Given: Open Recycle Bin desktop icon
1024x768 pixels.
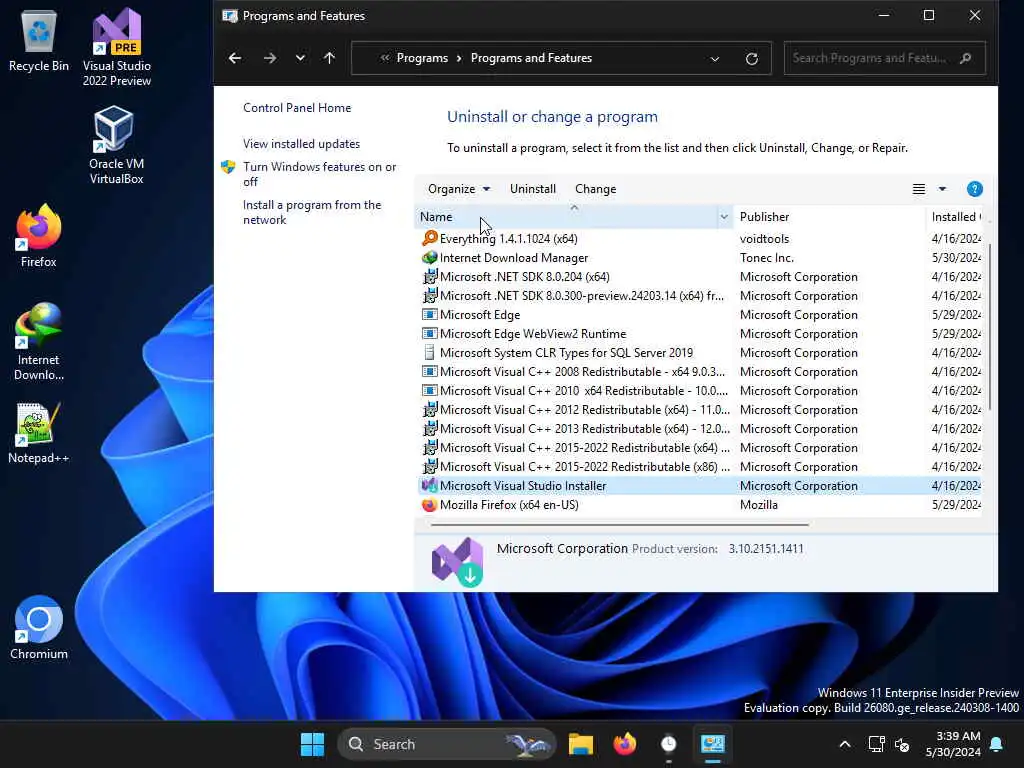Looking at the screenshot, I should [39, 42].
